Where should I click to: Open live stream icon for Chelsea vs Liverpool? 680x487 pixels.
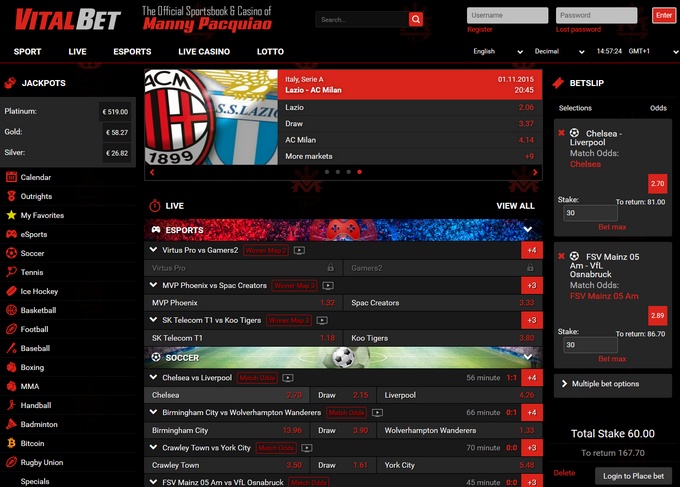(288, 378)
